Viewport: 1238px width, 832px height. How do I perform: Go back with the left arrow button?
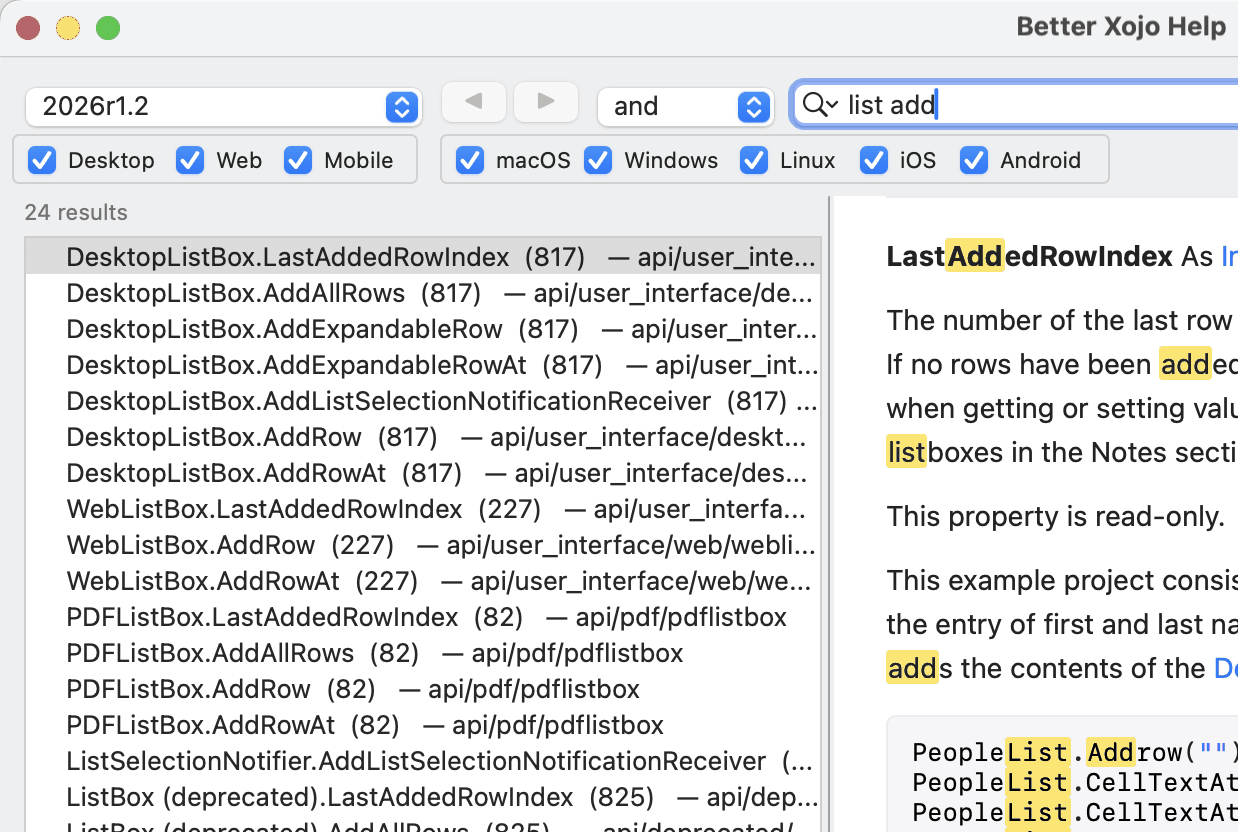coord(474,101)
